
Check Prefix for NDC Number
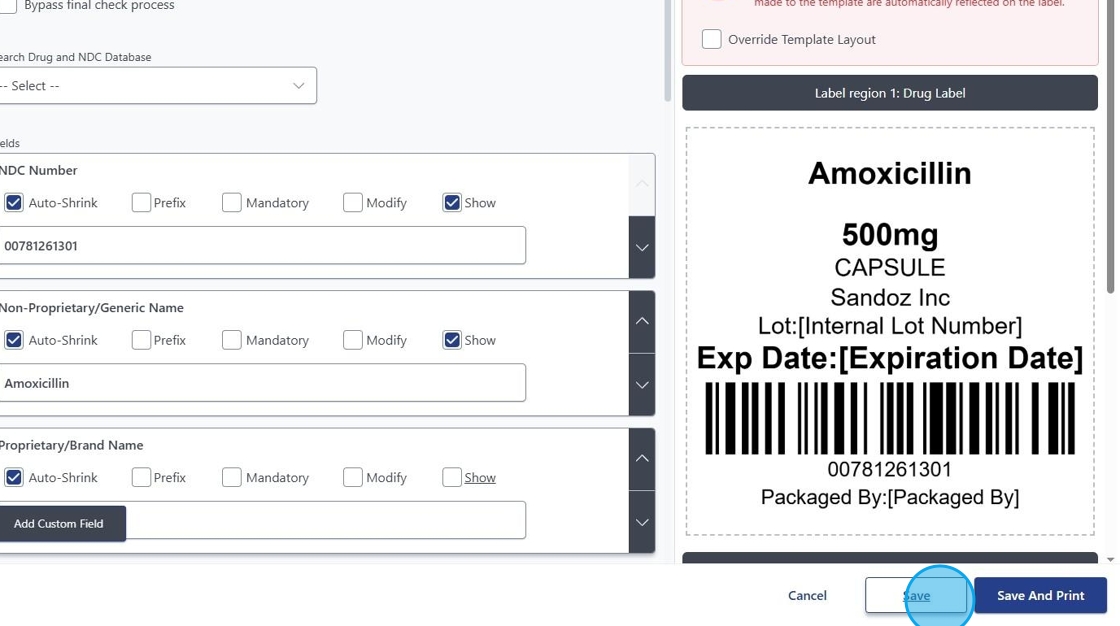pyautogui.click(x=141, y=202)
